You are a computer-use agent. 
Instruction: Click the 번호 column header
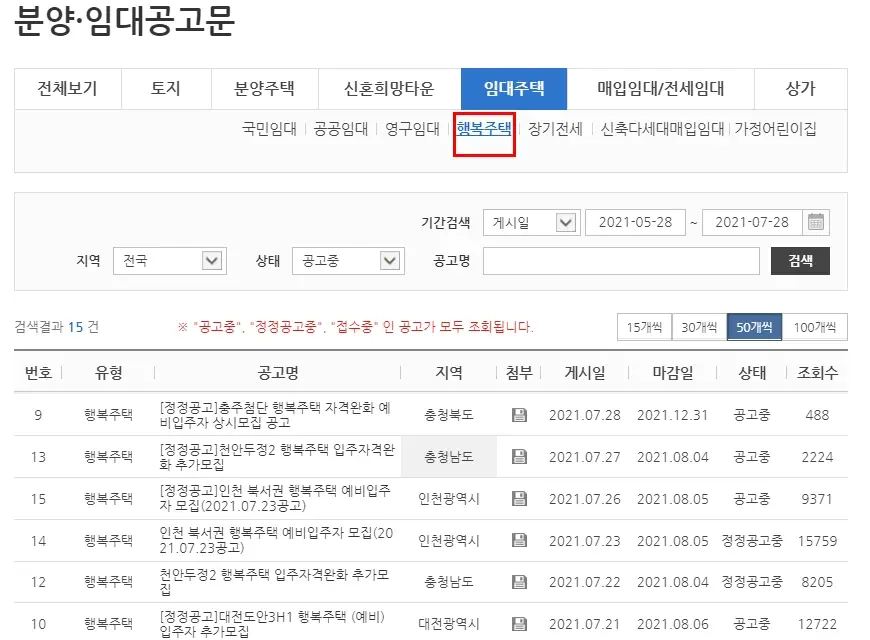pos(38,372)
